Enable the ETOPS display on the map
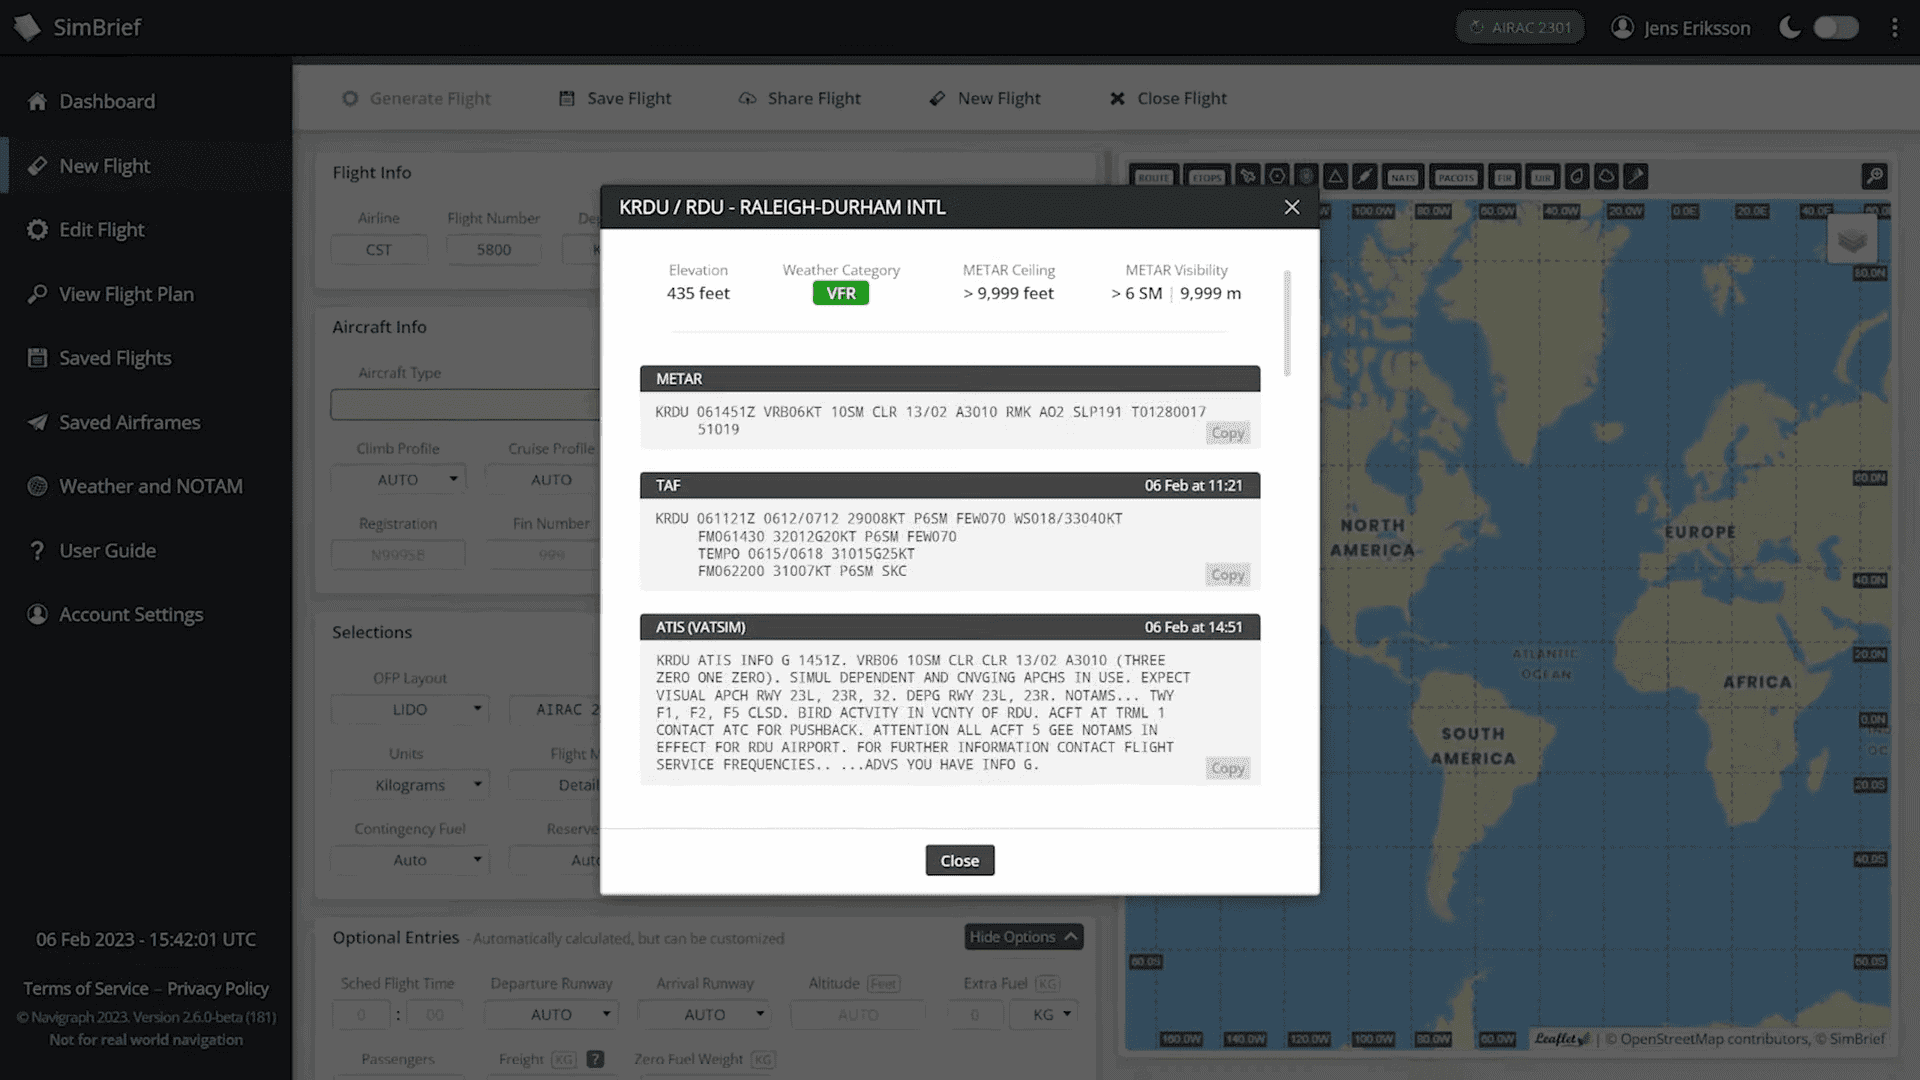The height and width of the screenshot is (1080, 1920). 1206,178
